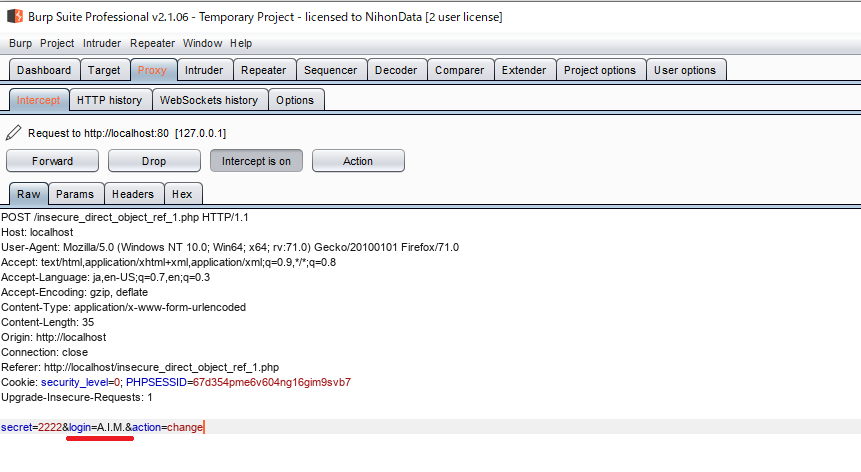Open the Repeater menu in menu bar
This screenshot has width=861, height=472.
tap(152, 43)
